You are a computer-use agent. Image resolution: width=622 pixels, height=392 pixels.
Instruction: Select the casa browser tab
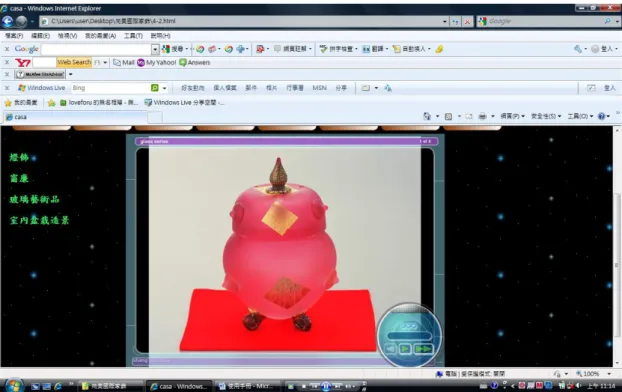pos(75,117)
